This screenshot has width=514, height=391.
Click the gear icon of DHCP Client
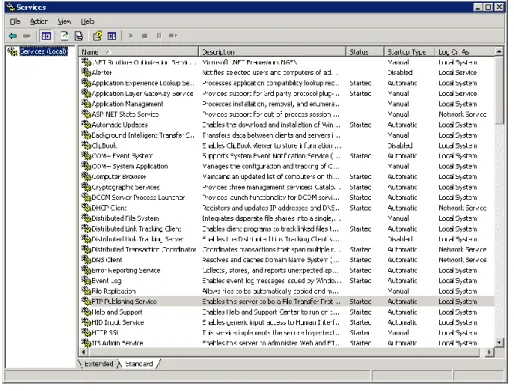pyautogui.click(x=86, y=208)
